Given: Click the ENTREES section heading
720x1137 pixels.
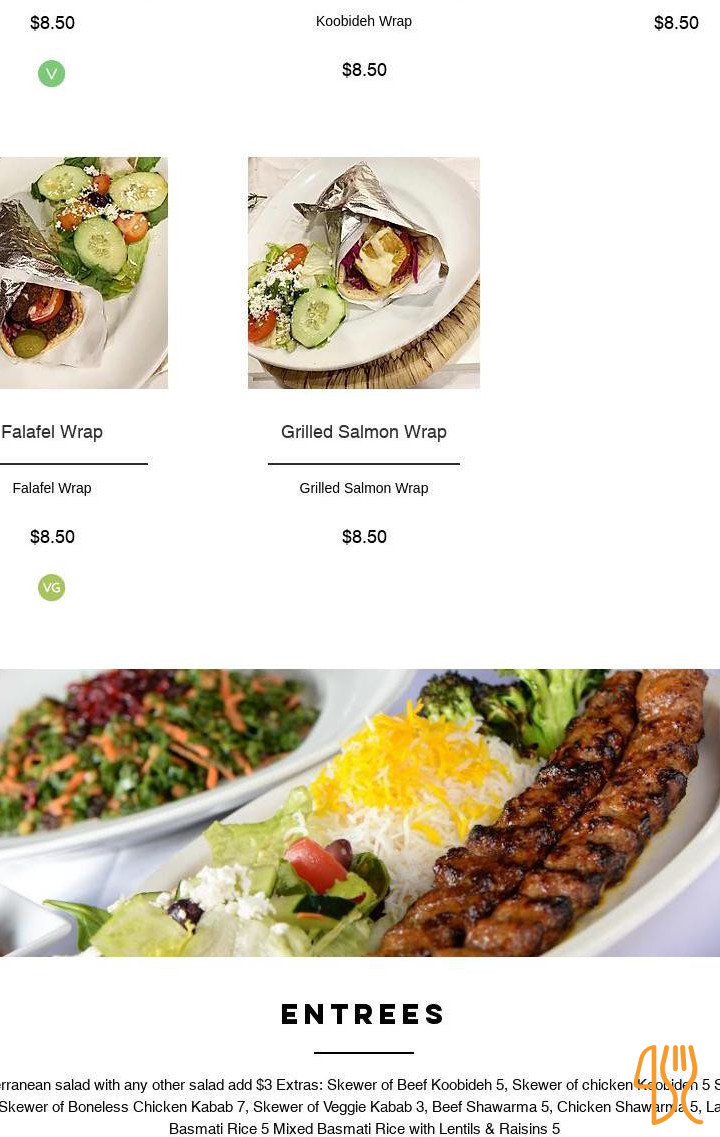Looking at the screenshot, I should pyautogui.click(x=363, y=1014).
